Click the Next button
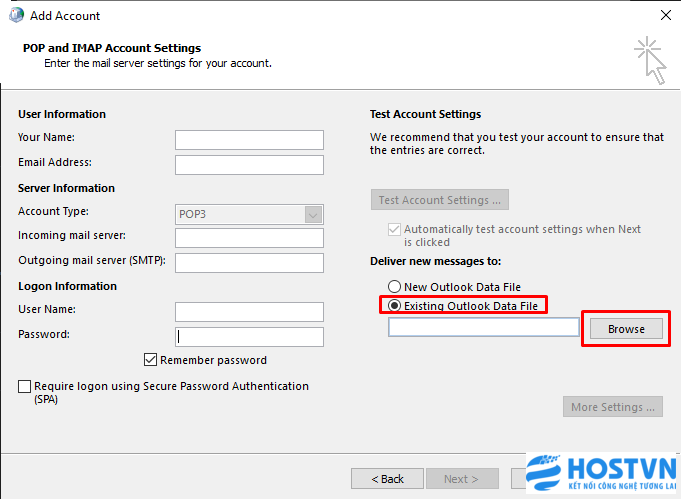Screen dimensions: 681x499 click(462, 479)
